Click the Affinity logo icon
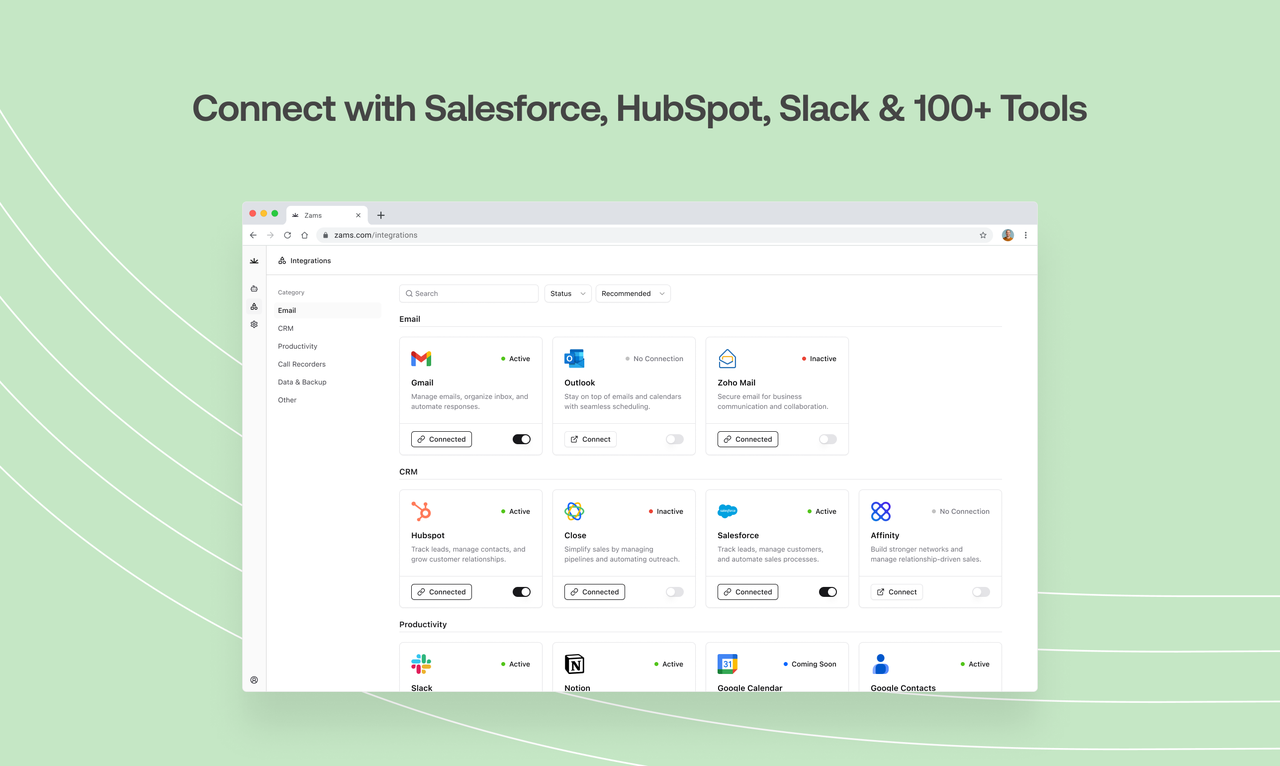 pos(880,511)
